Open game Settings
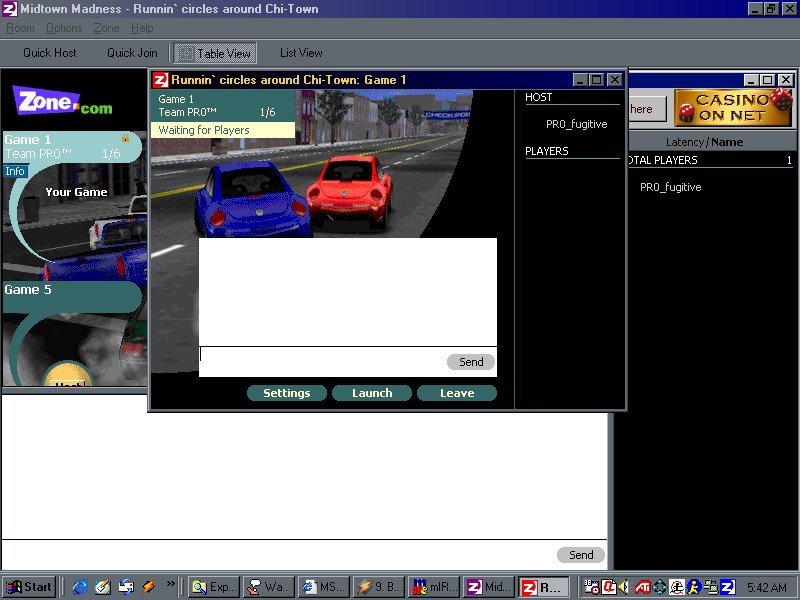The width and height of the screenshot is (800, 600). tap(287, 393)
